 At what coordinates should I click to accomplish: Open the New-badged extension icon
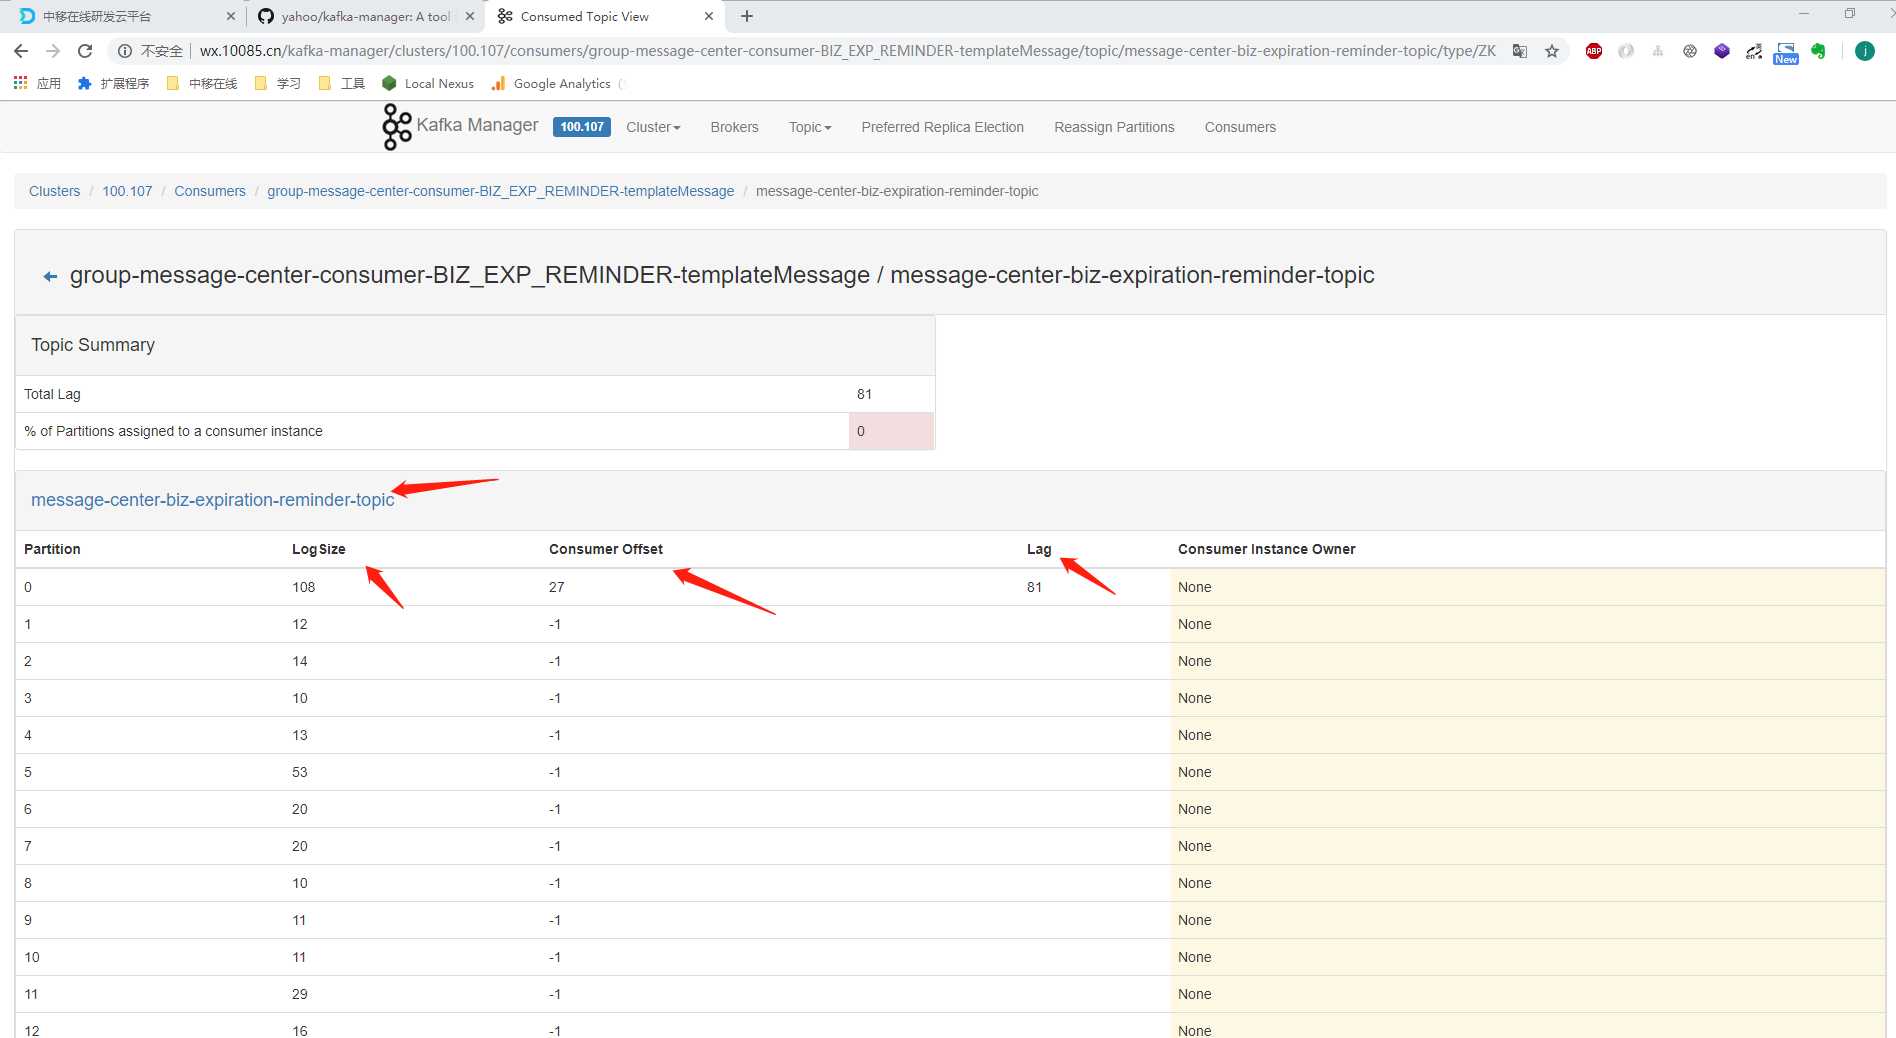[1786, 53]
